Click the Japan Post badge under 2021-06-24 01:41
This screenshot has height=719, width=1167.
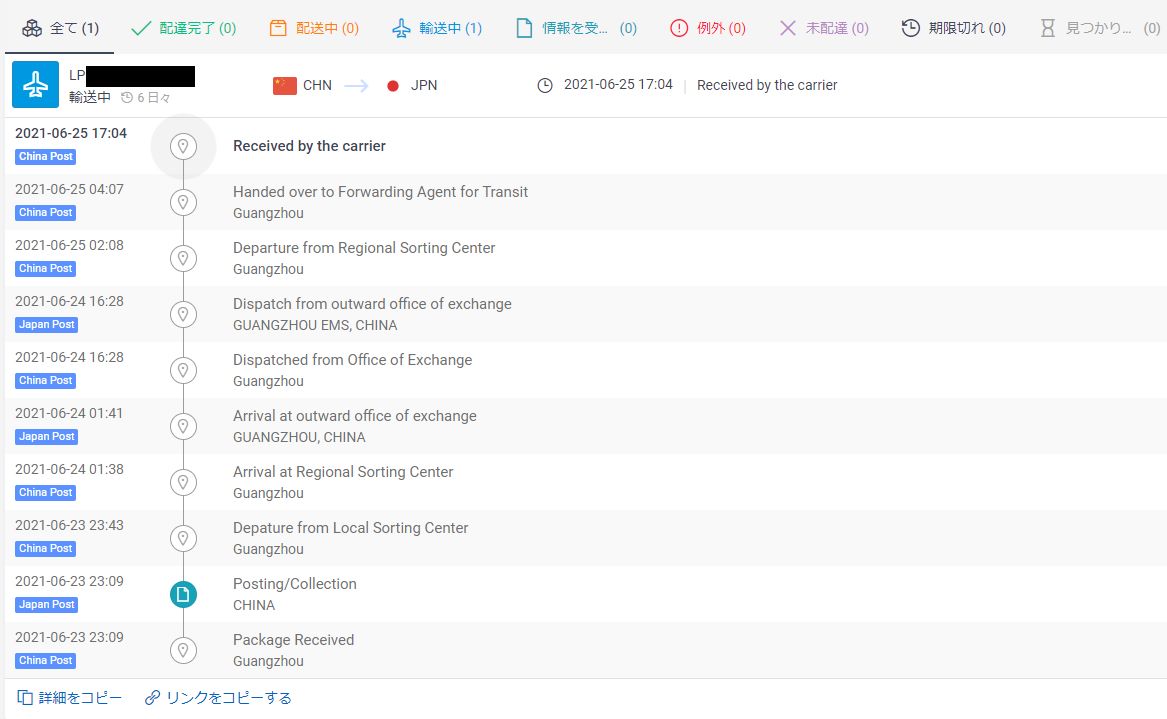(46, 437)
